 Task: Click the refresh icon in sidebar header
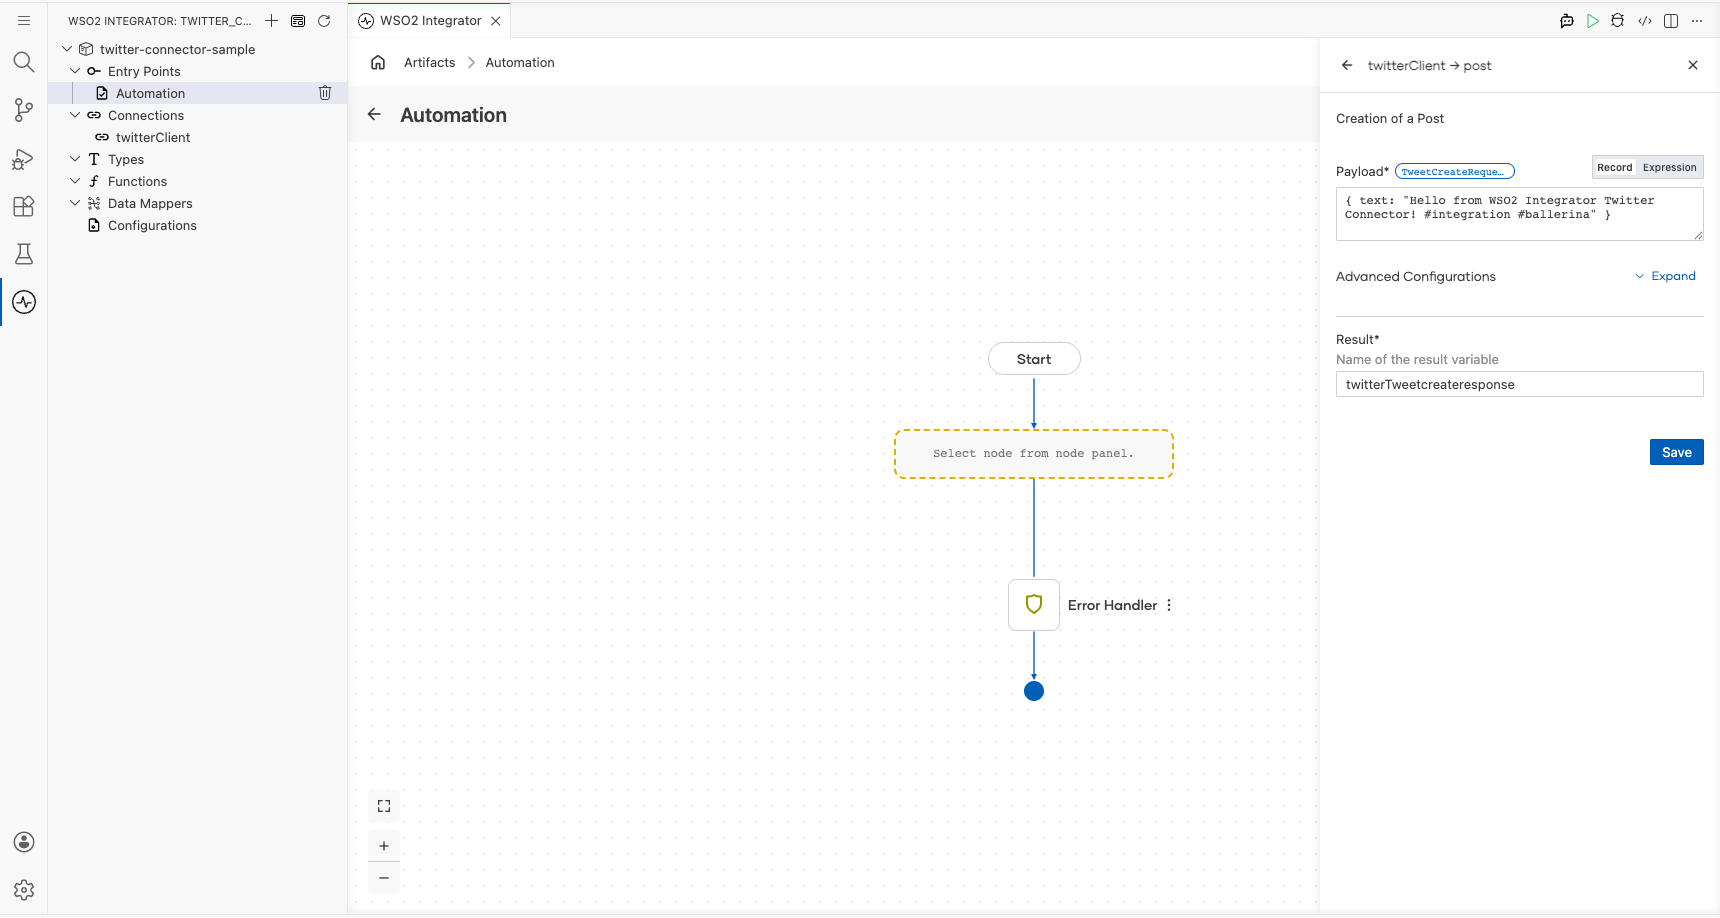[324, 20]
